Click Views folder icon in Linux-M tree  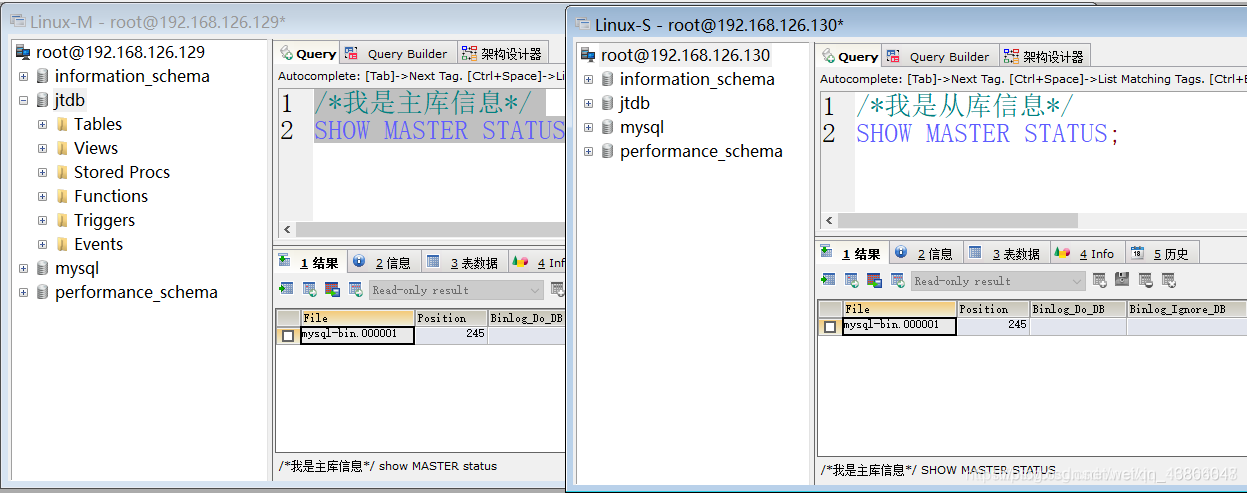tap(62, 148)
